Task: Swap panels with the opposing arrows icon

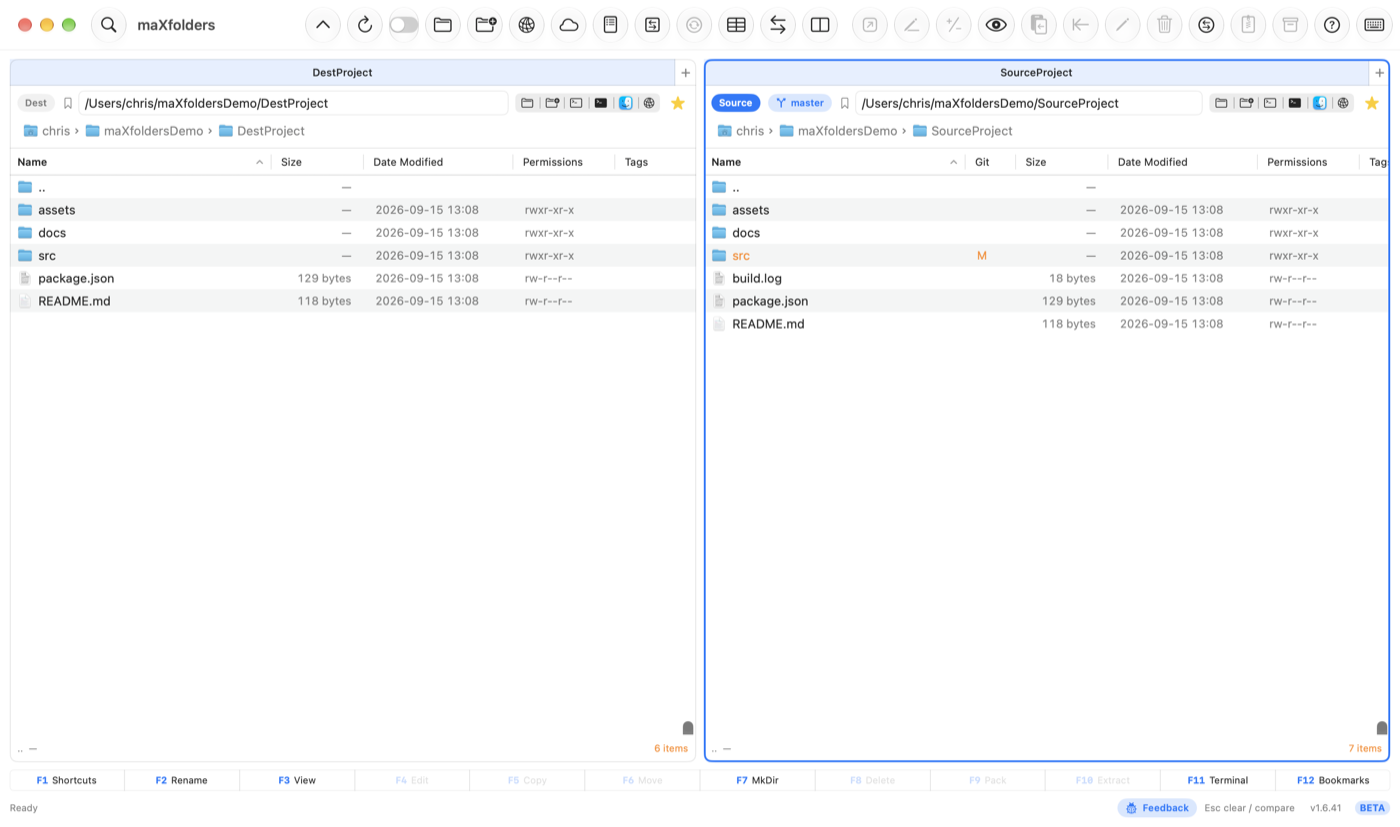Action: (x=778, y=25)
